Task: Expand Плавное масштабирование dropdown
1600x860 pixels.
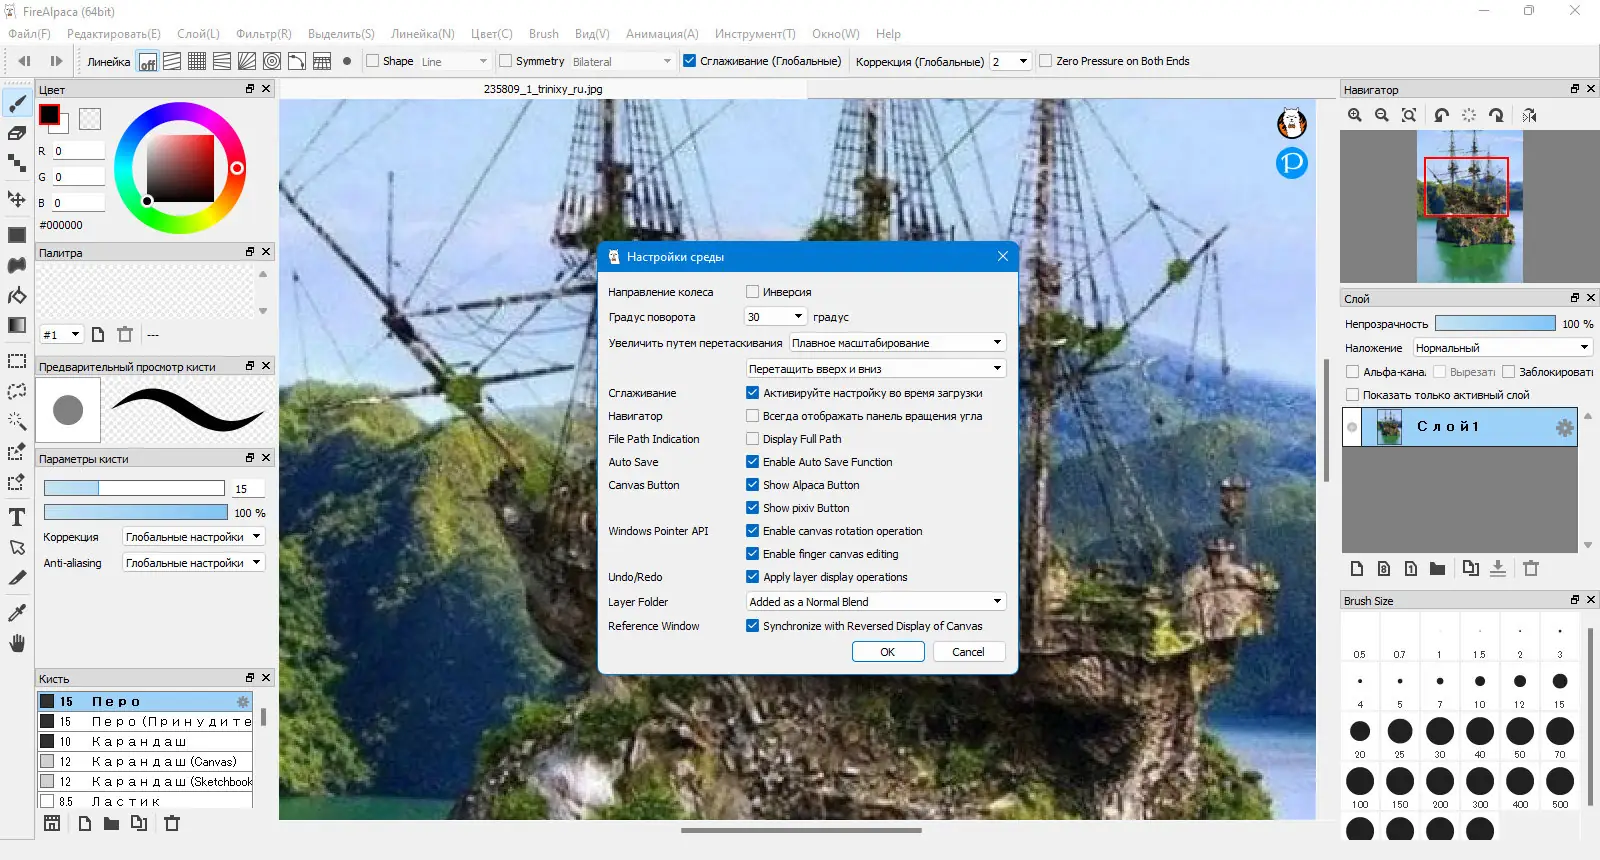Action: point(897,343)
